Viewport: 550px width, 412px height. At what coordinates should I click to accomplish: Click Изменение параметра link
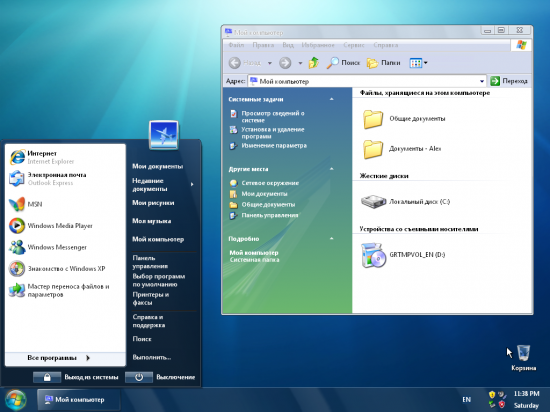(274, 146)
